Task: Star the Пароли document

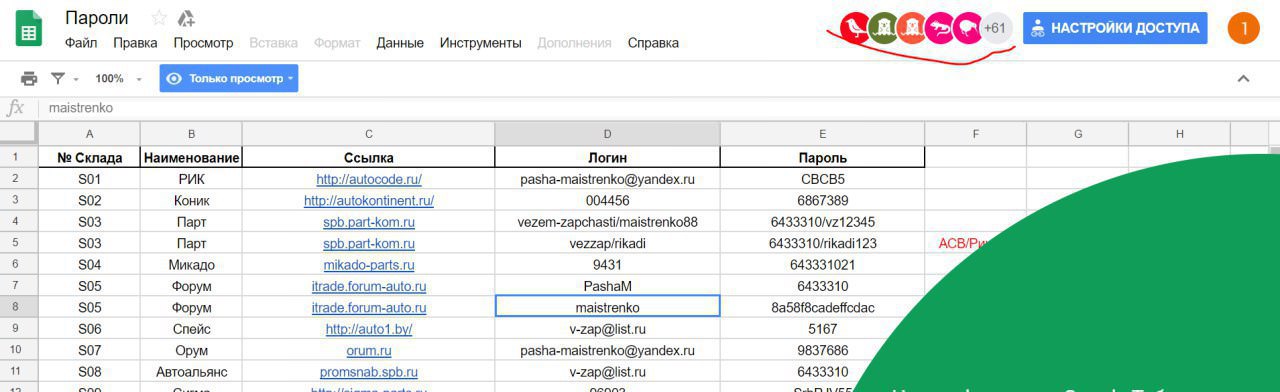Action: click(x=159, y=18)
